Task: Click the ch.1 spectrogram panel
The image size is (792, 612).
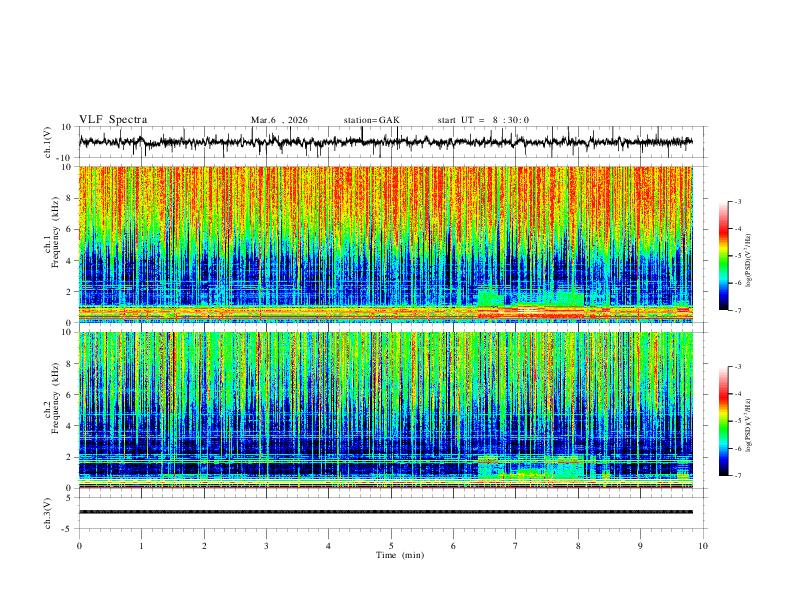Action: 386,244
